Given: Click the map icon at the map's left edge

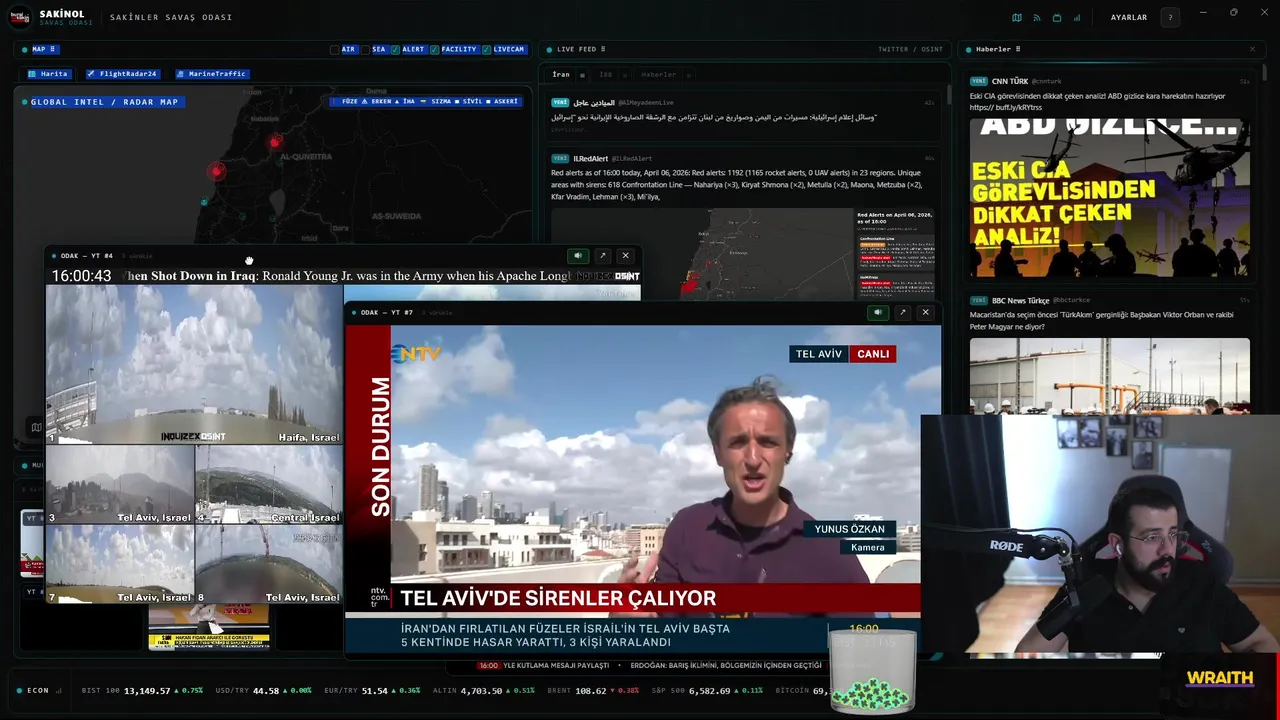Looking at the screenshot, I should (x=36, y=428).
